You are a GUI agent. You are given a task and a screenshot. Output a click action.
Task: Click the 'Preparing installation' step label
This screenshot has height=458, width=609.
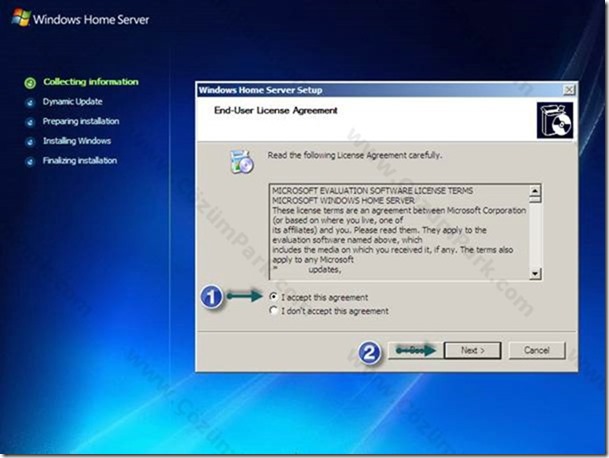(x=81, y=122)
